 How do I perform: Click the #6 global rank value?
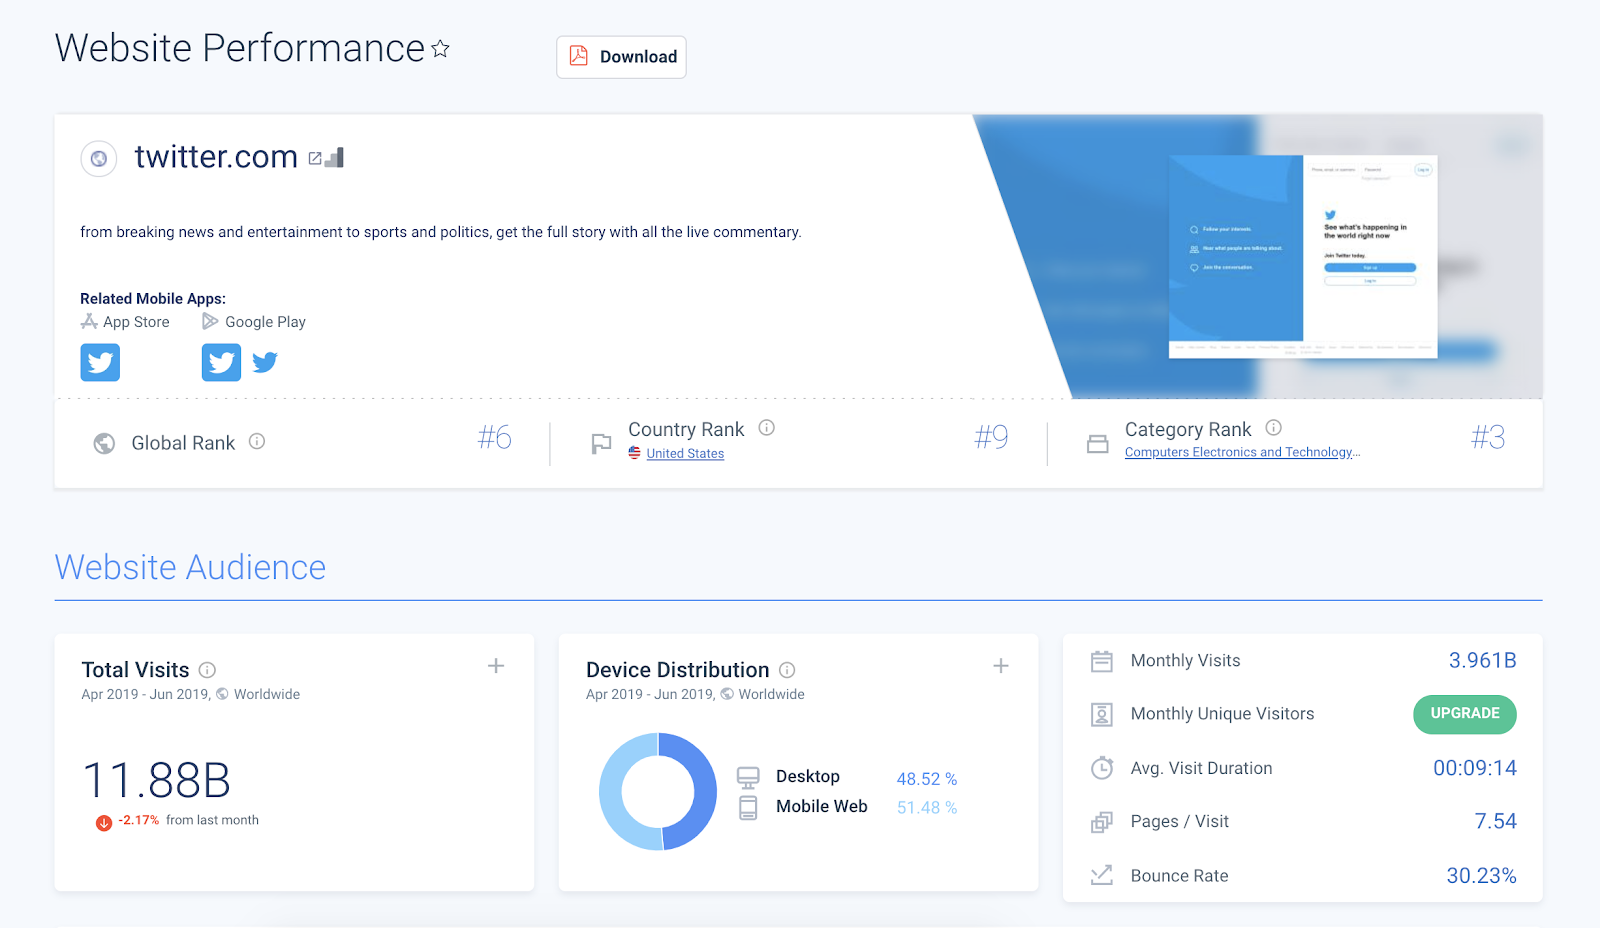[x=495, y=438]
